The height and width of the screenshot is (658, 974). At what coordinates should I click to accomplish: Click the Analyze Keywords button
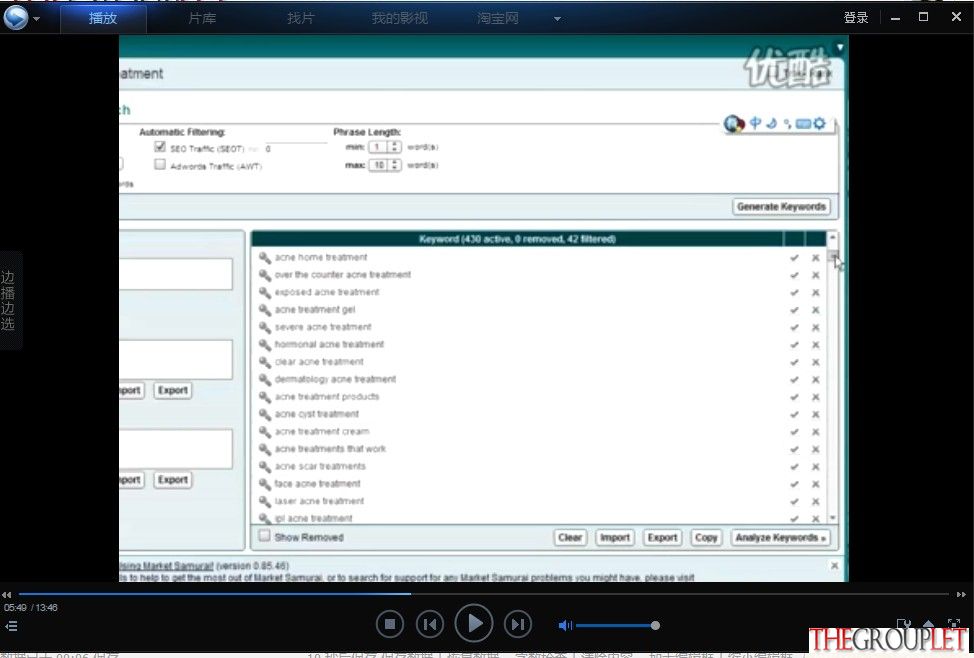point(781,537)
